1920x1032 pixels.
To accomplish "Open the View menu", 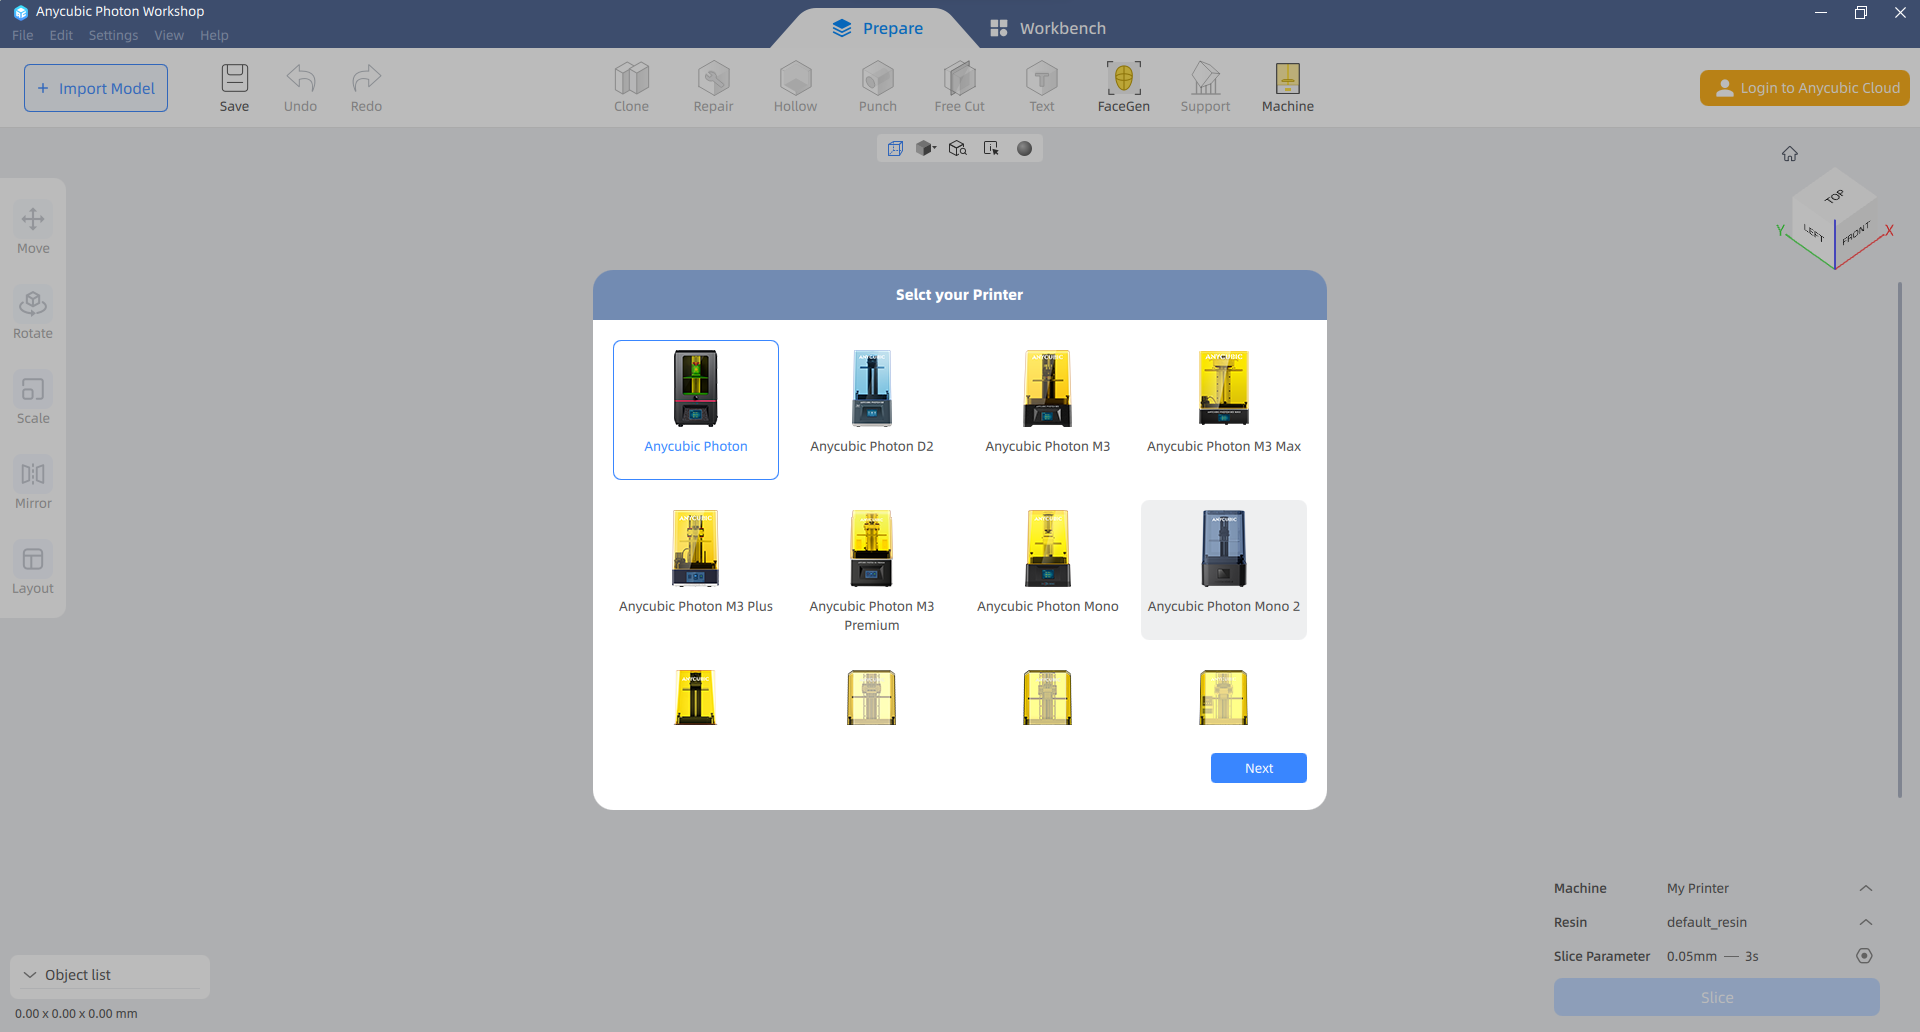I will point(169,35).
